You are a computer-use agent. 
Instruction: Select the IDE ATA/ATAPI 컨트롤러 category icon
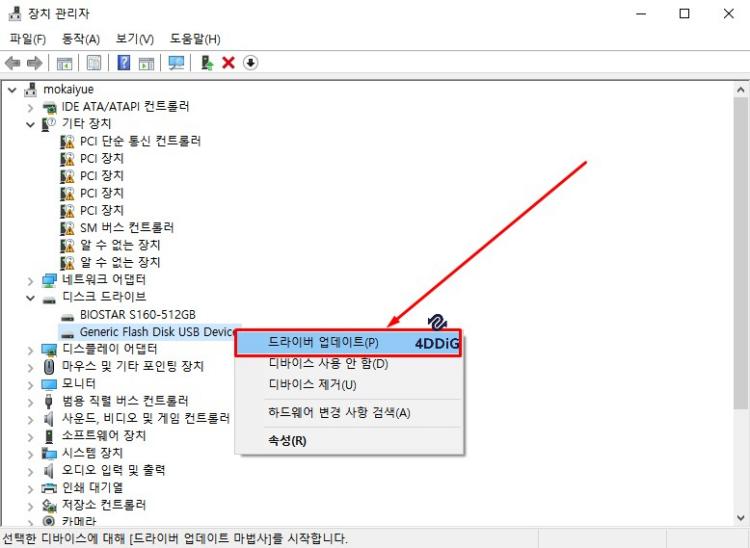pyautogui.click(x=49, y=107)
